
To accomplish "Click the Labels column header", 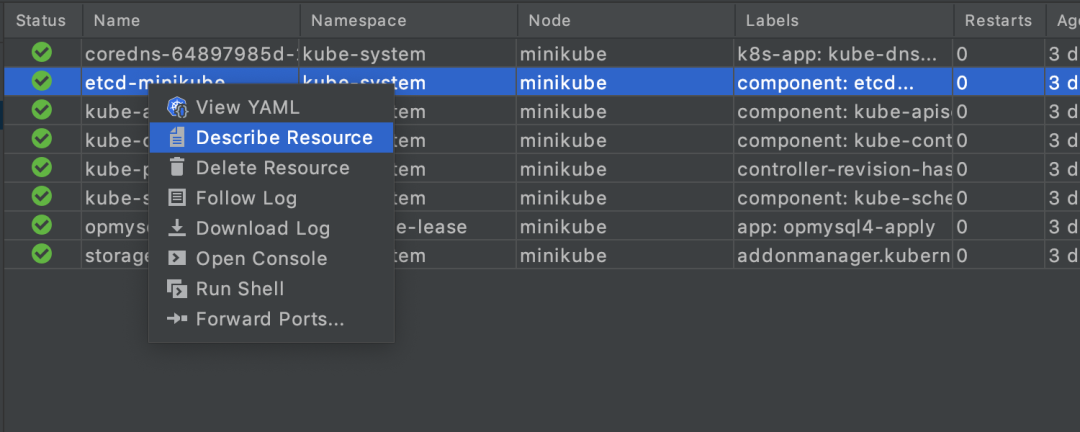I will [842, 20].
